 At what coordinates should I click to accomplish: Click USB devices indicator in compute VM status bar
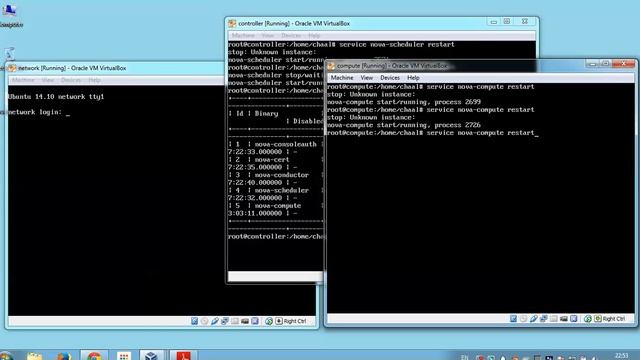point(533,318)
